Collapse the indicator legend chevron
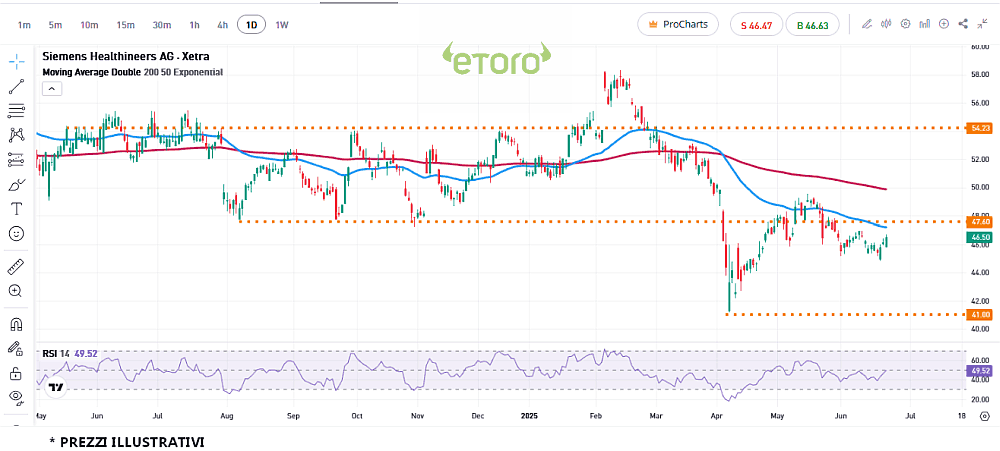This screenshot has height=451, width=1000. [x=52, y=89]
